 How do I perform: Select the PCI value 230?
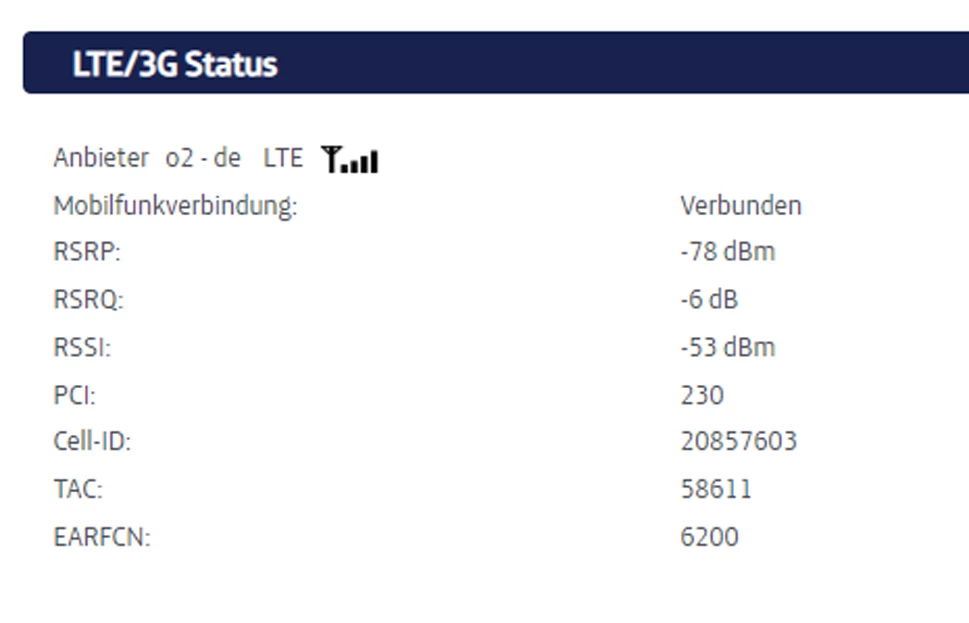(701, 395)
